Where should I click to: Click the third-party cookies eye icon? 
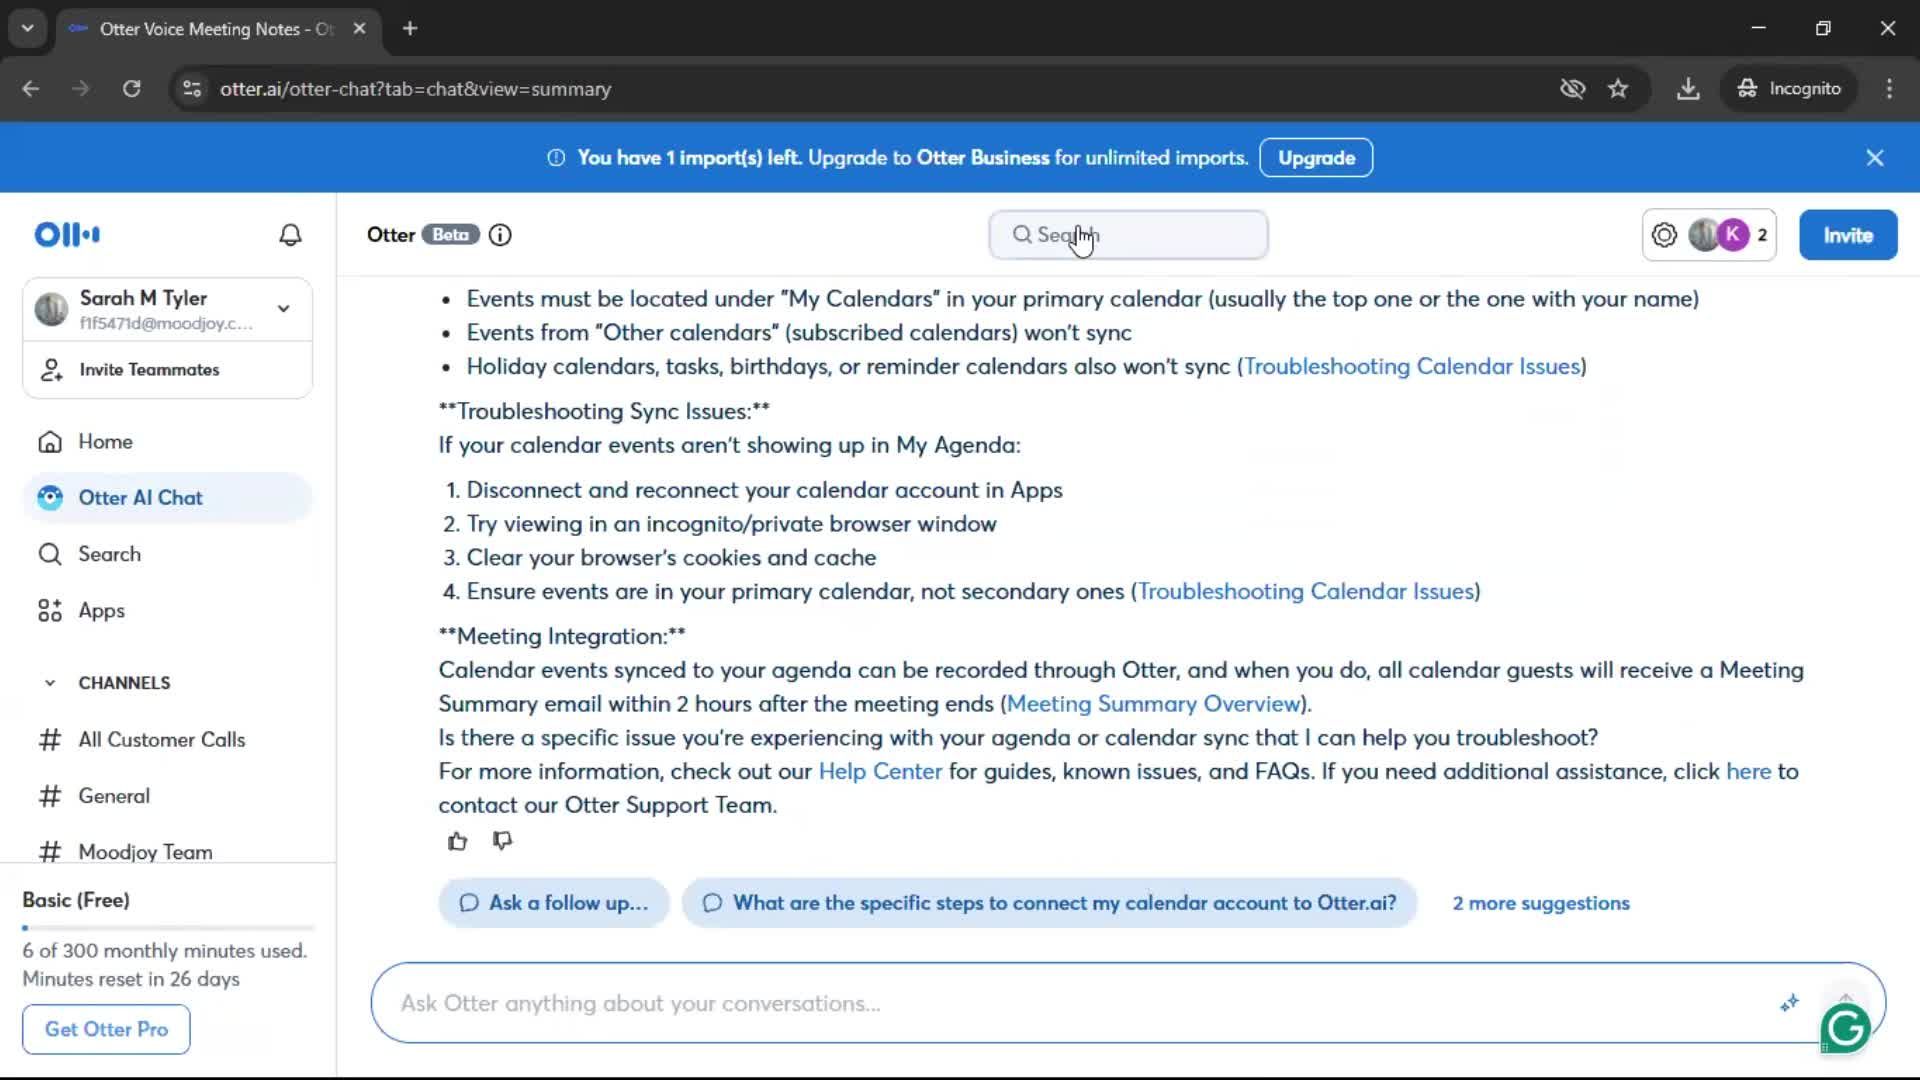coord(1572,89)
